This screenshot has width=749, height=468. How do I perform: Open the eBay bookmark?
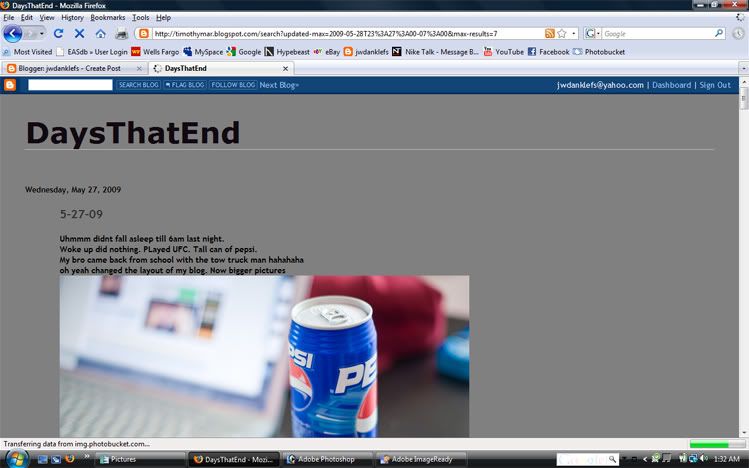click(327, 52)
